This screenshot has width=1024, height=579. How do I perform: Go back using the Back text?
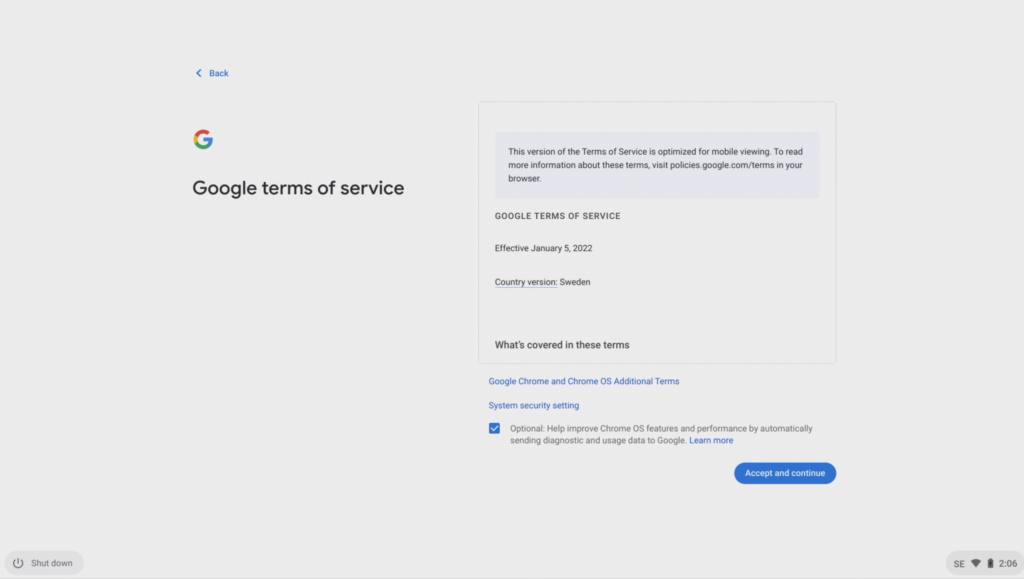219,73
